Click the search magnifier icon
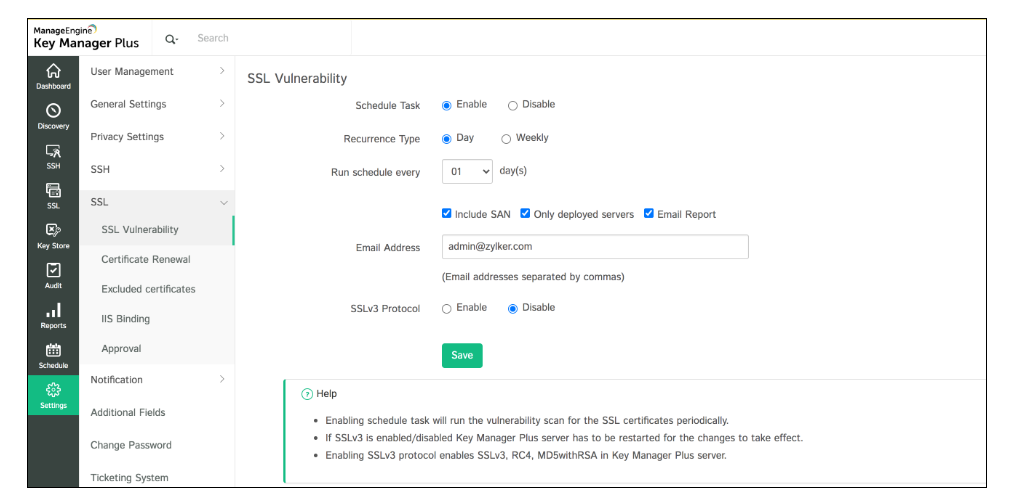This screenshot has height=501, width=1017. 170,39
